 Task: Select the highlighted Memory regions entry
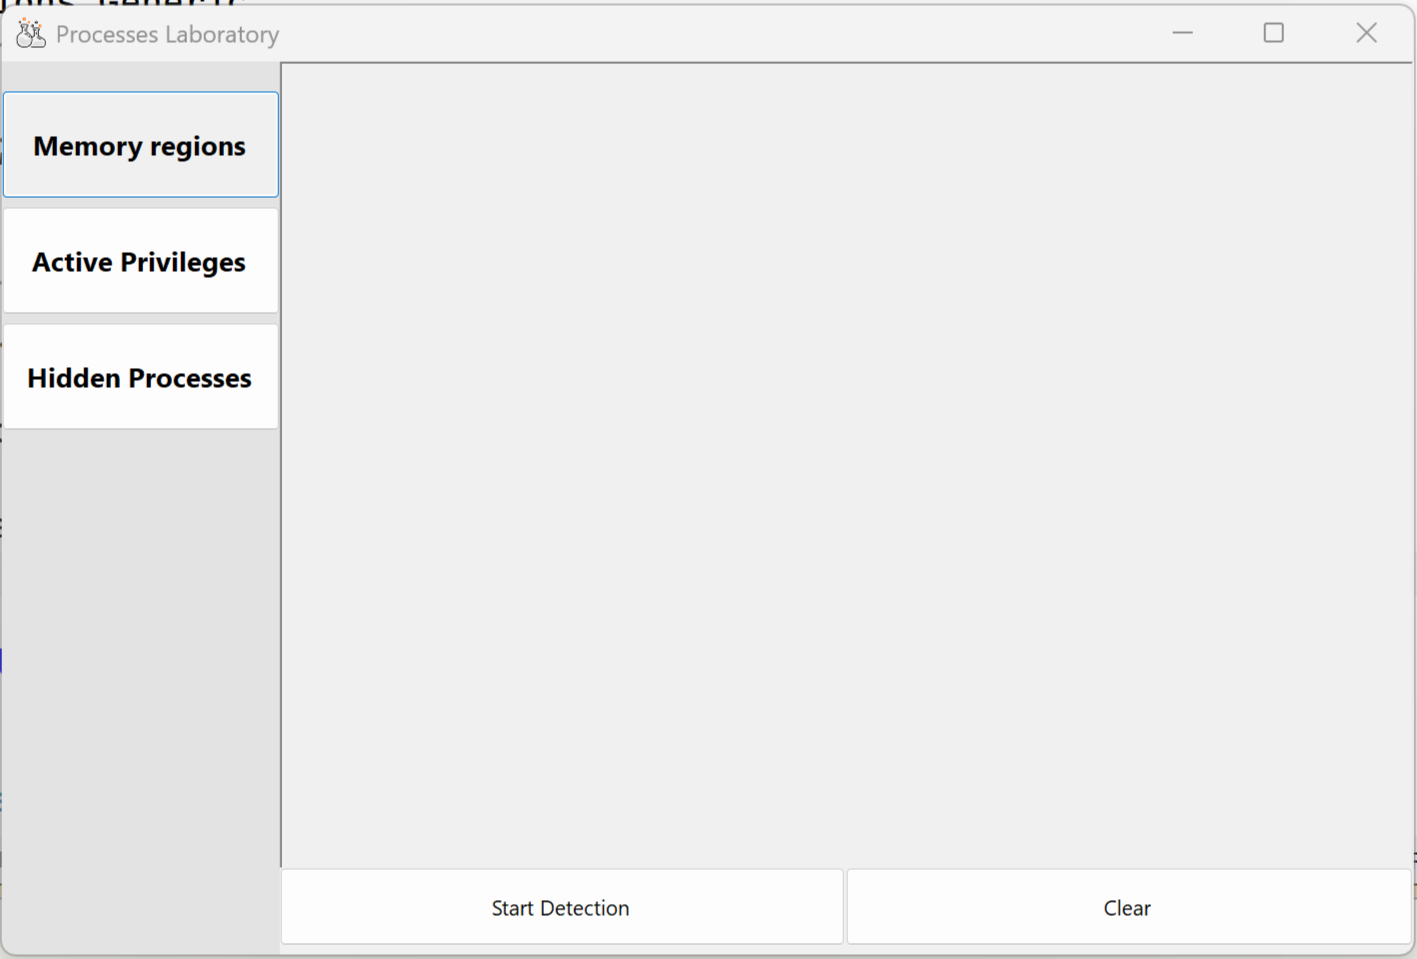[x=140, y=145]
